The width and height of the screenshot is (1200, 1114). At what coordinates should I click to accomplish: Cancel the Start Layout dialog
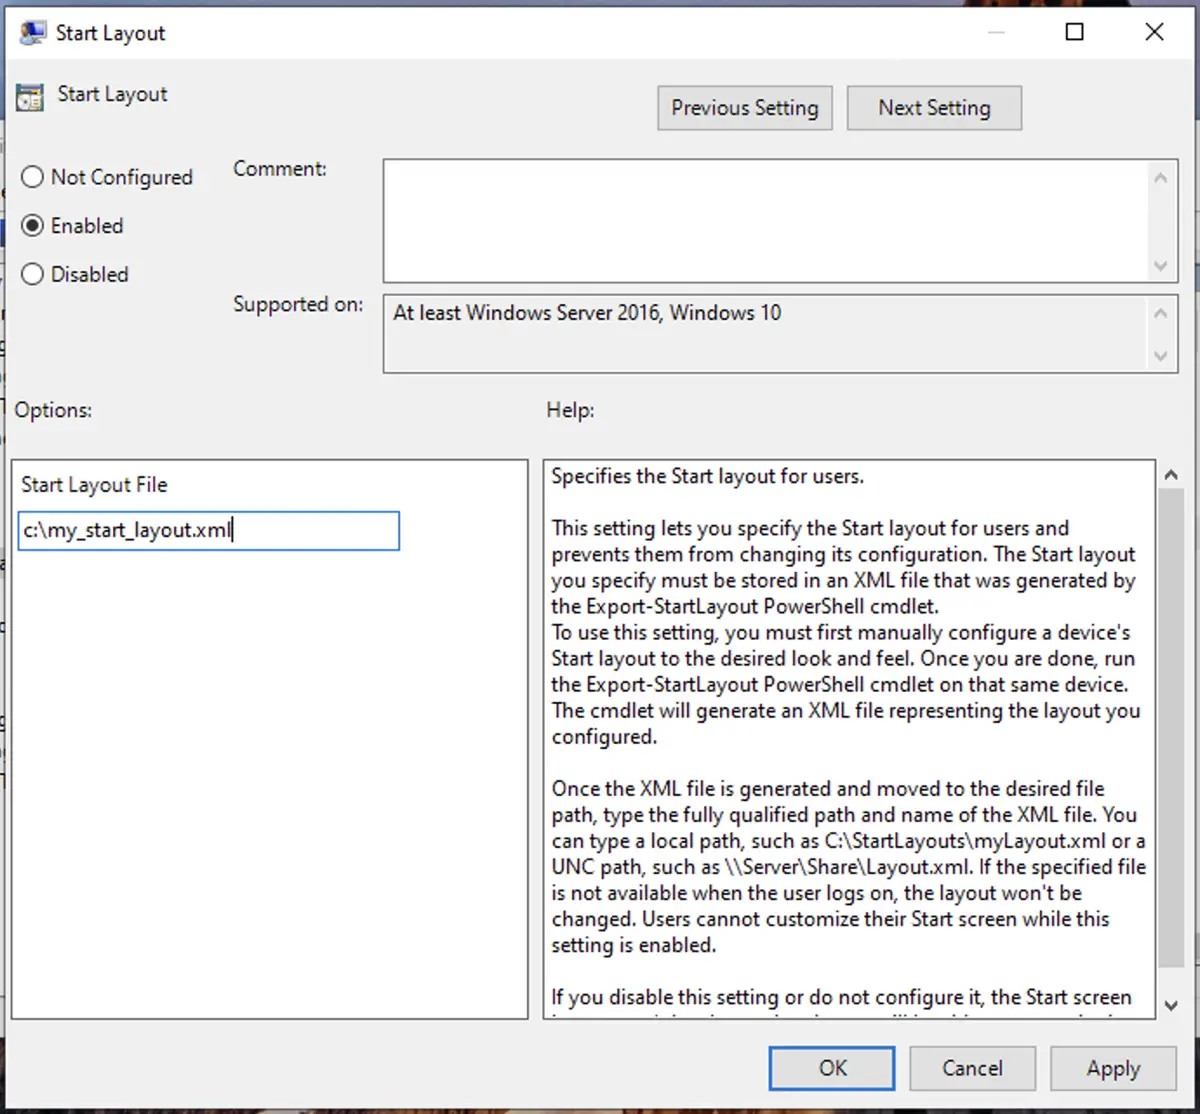coord(972,1068)
